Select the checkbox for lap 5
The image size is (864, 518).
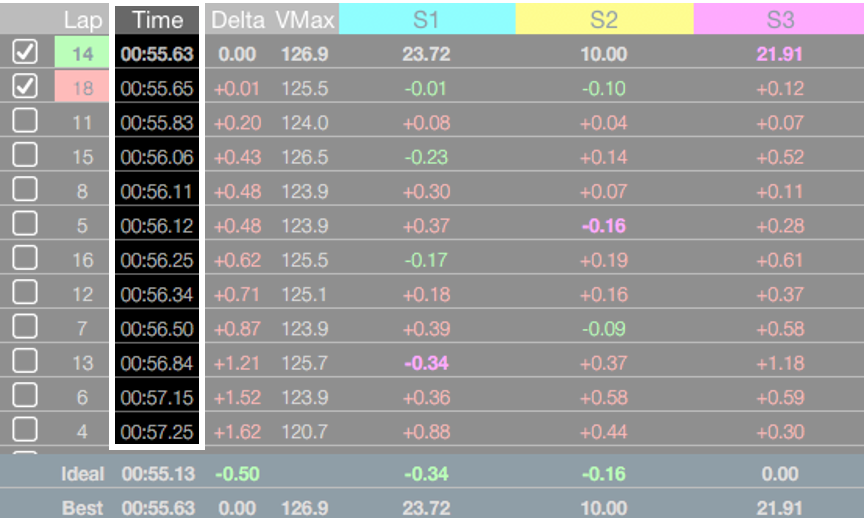click(x=25, y=224)
